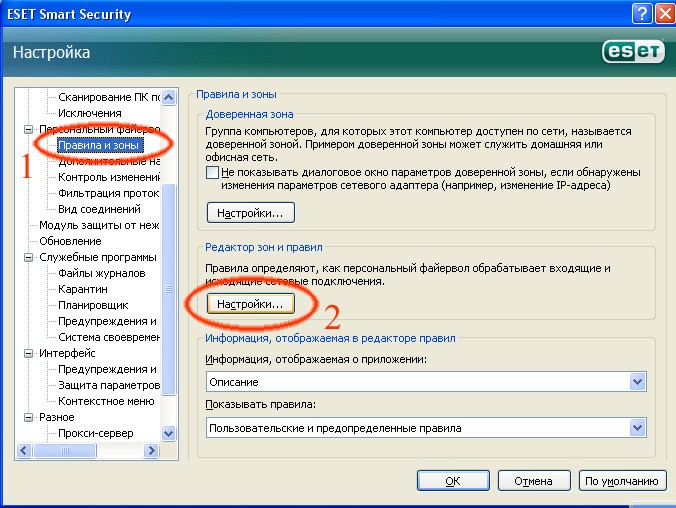Open 'Карантин' tree item

coord(83,289)
